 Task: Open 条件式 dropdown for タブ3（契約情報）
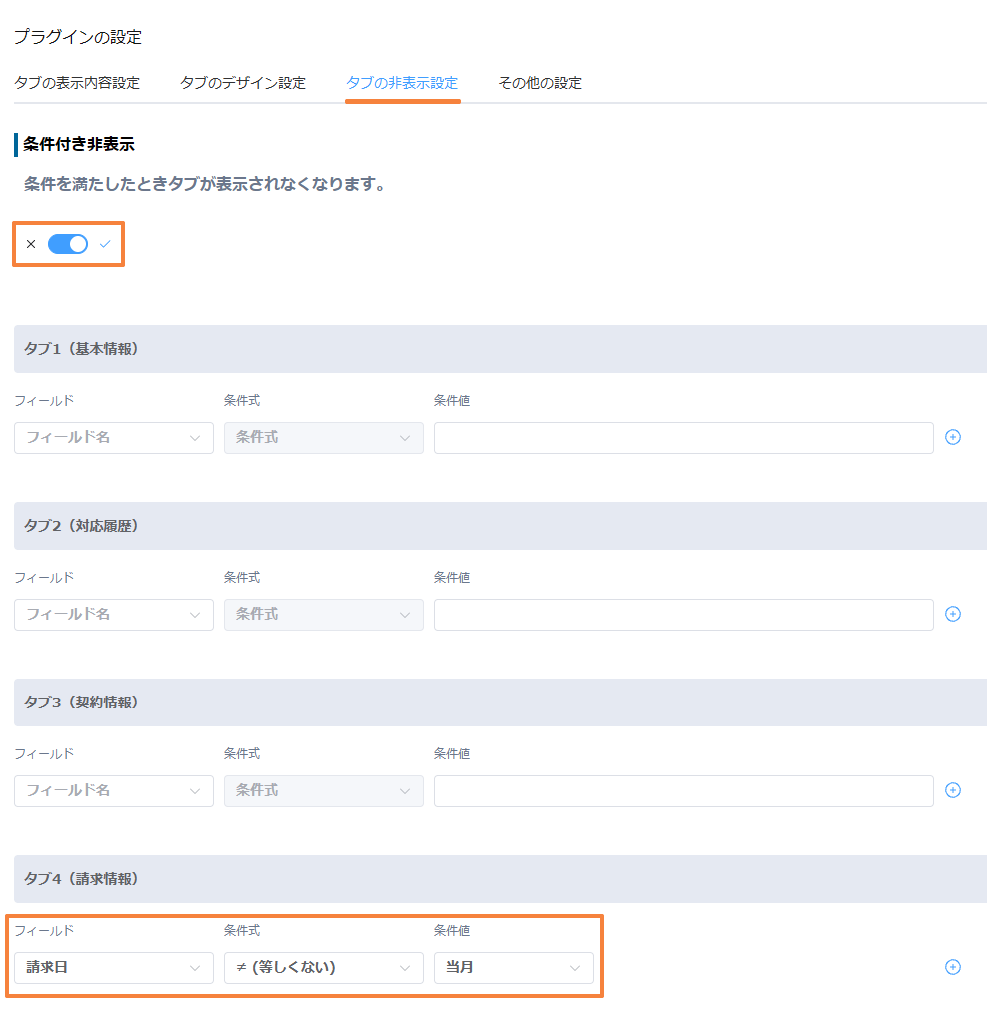click(x=324, y=791)
